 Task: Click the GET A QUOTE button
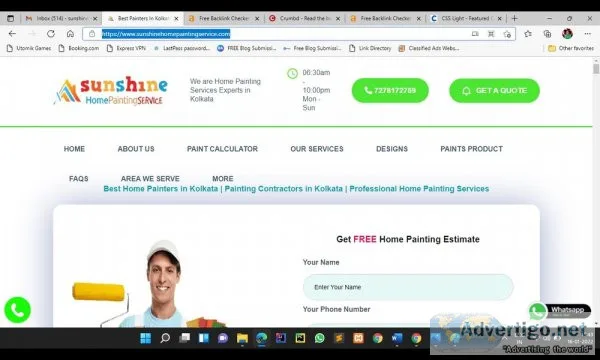click(494, 91)
